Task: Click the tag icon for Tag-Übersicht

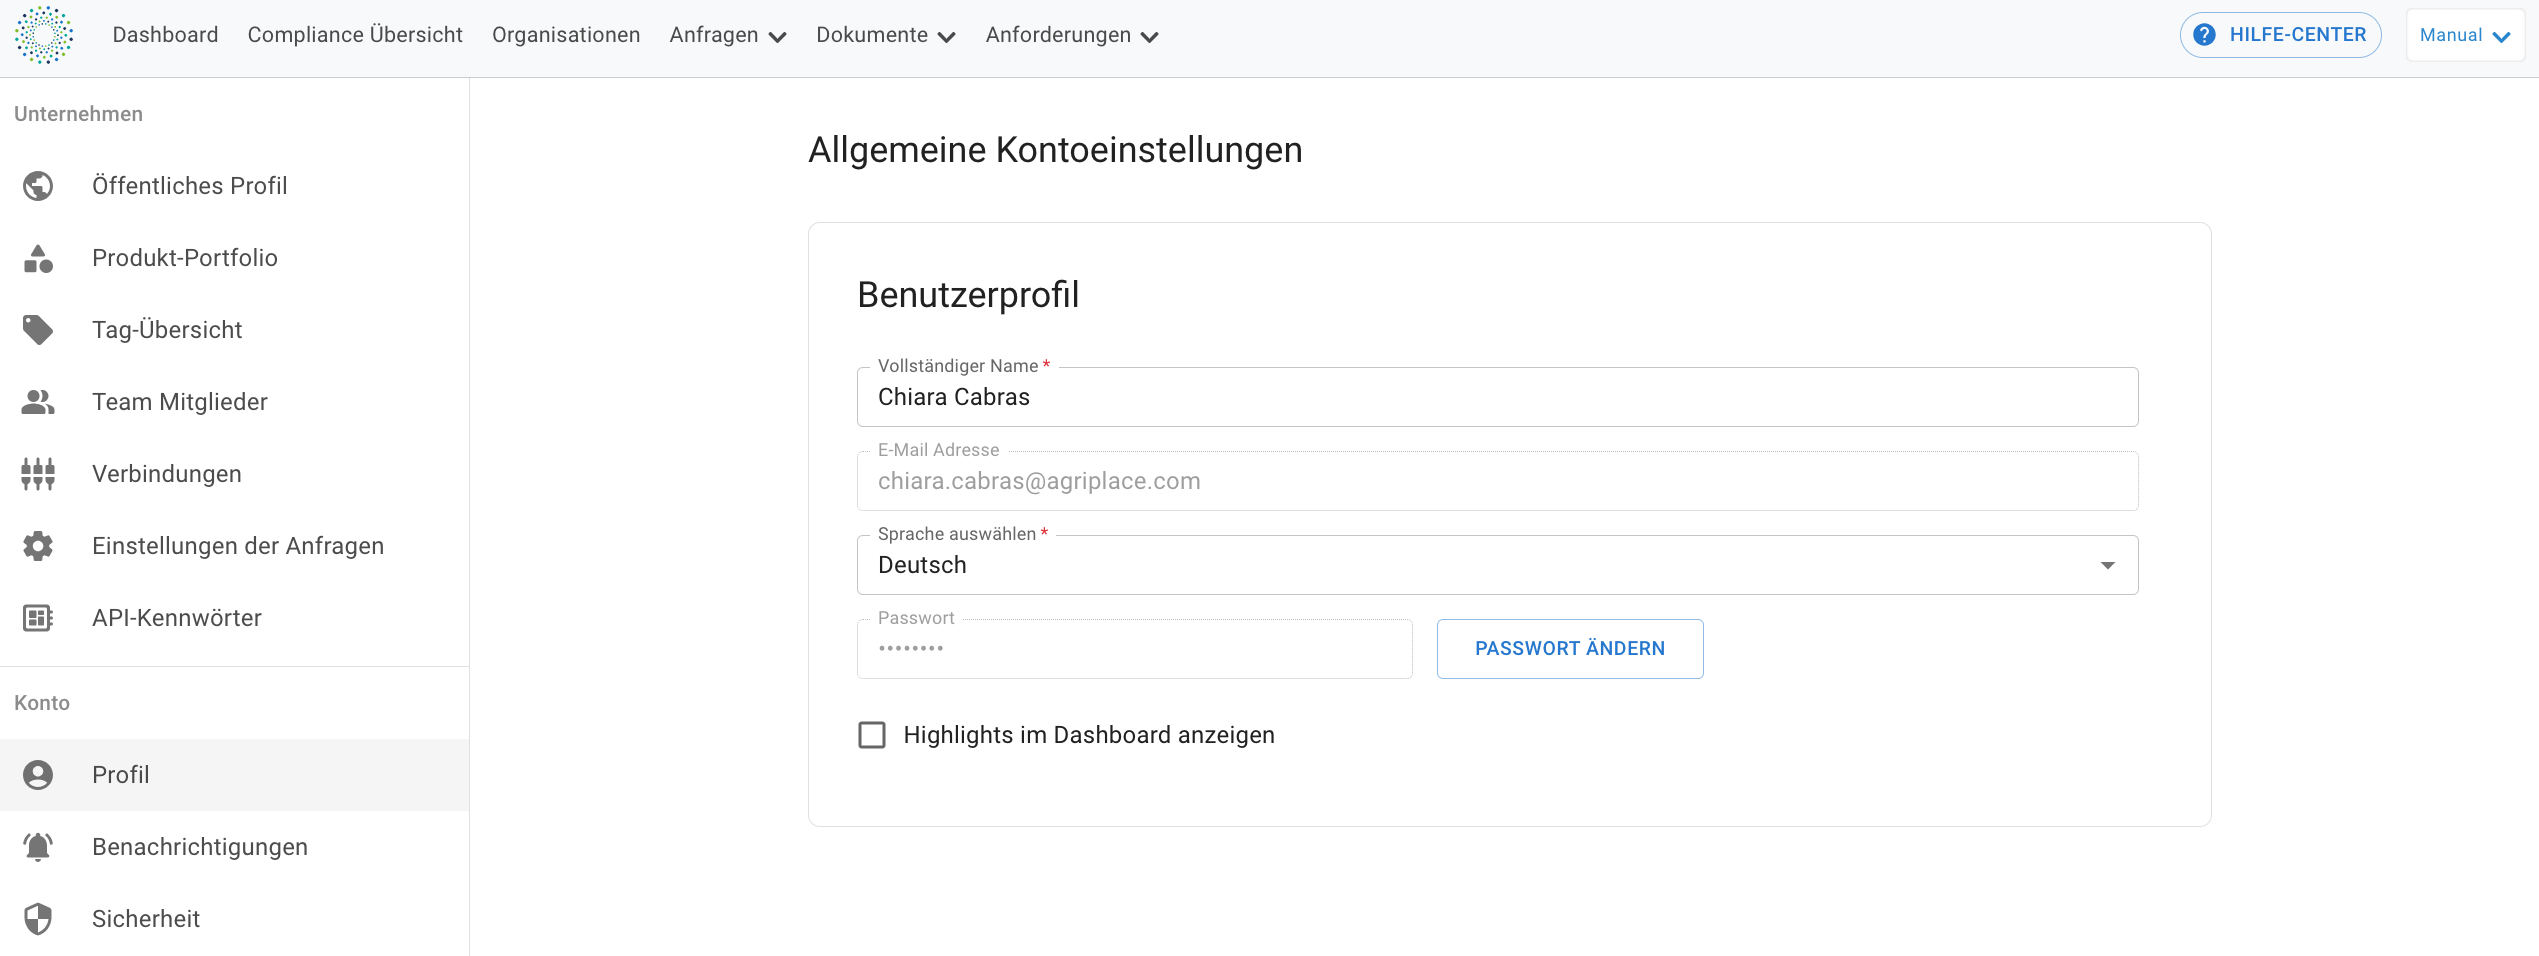Action: point(38,330)
